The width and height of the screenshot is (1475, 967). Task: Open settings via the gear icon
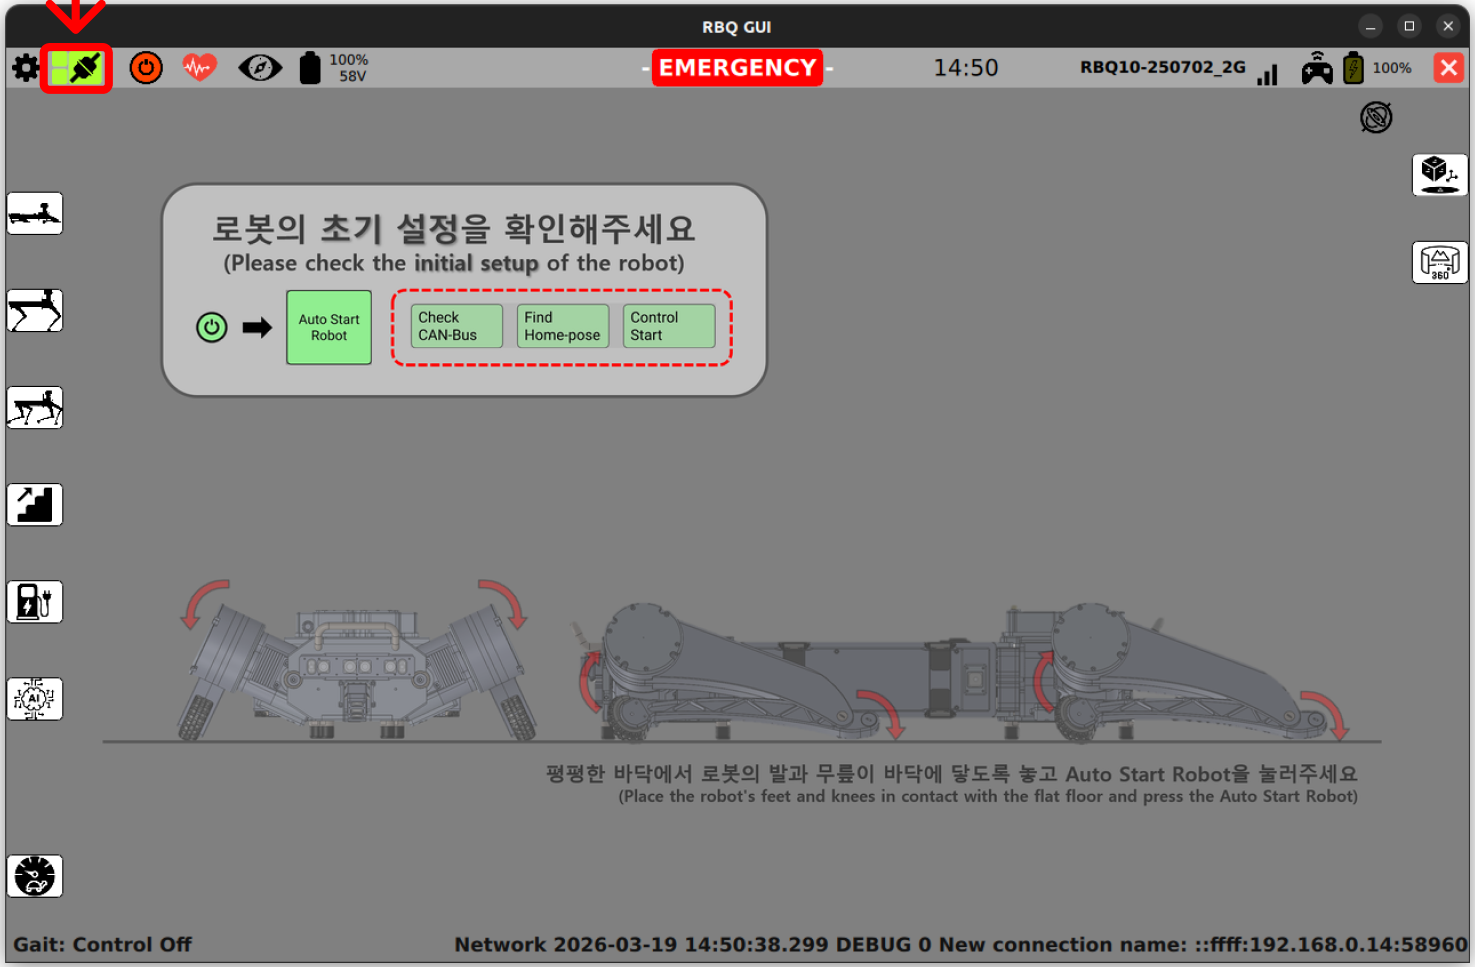25,69
